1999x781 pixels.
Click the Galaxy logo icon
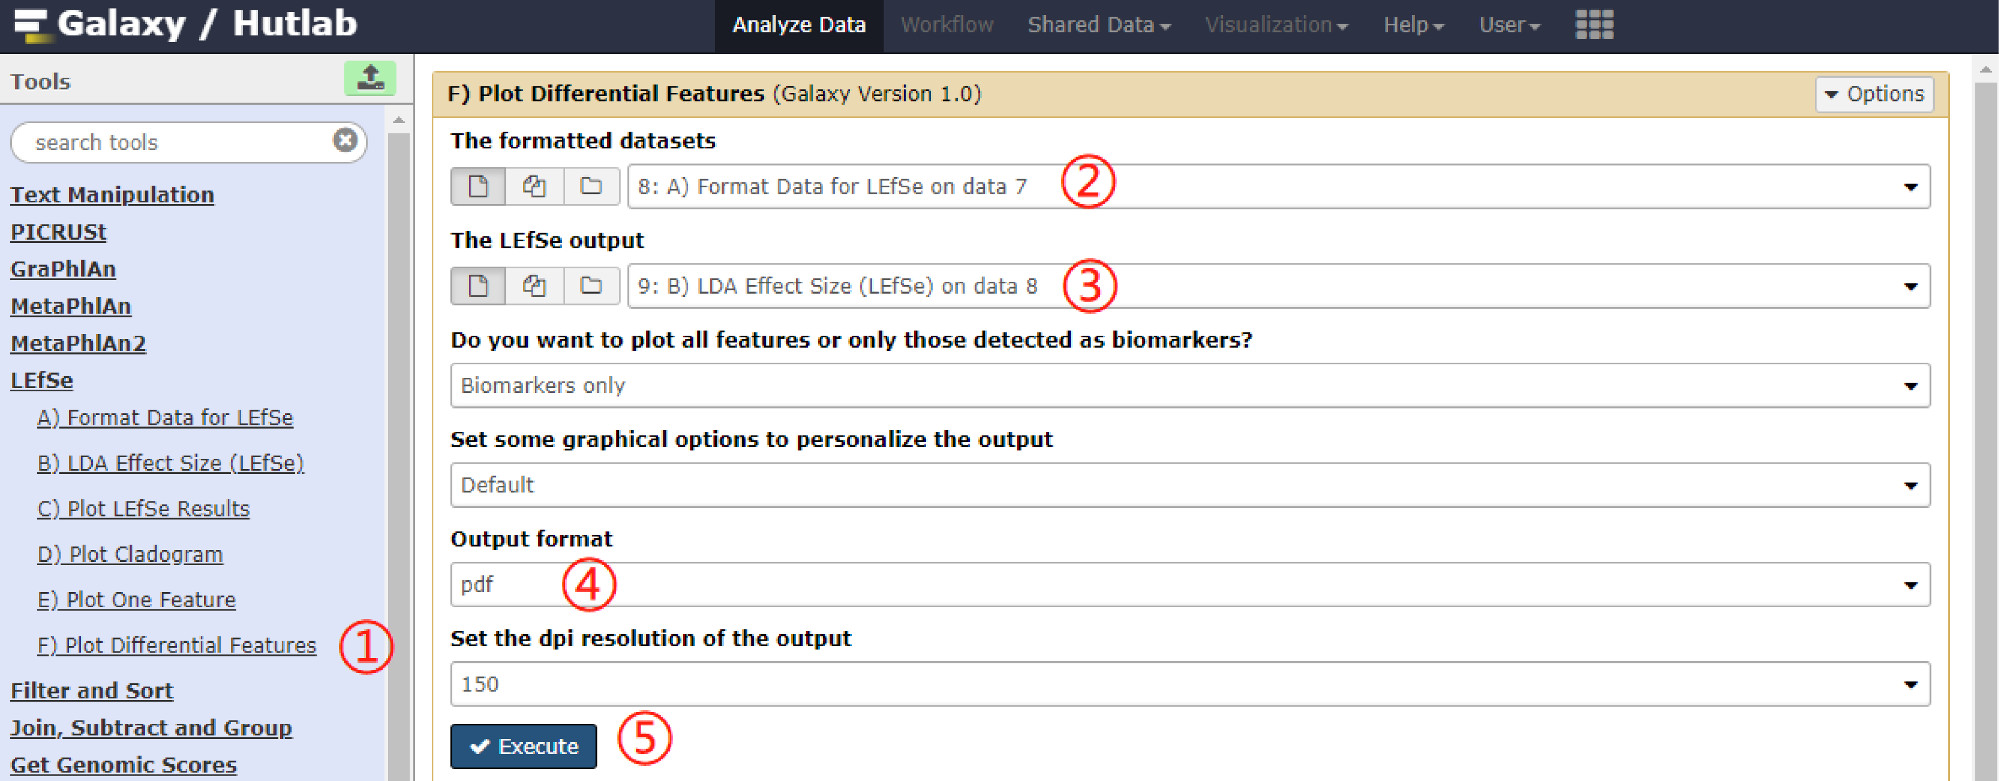(30, 24)
